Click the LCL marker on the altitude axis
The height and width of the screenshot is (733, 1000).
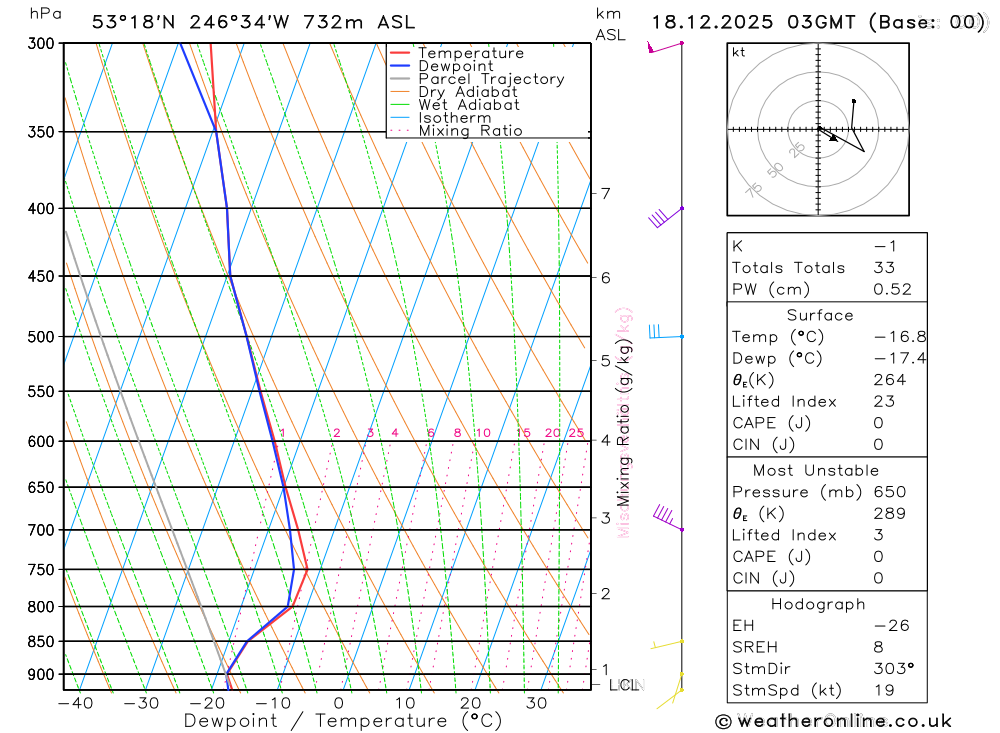[x=624, y=685]
